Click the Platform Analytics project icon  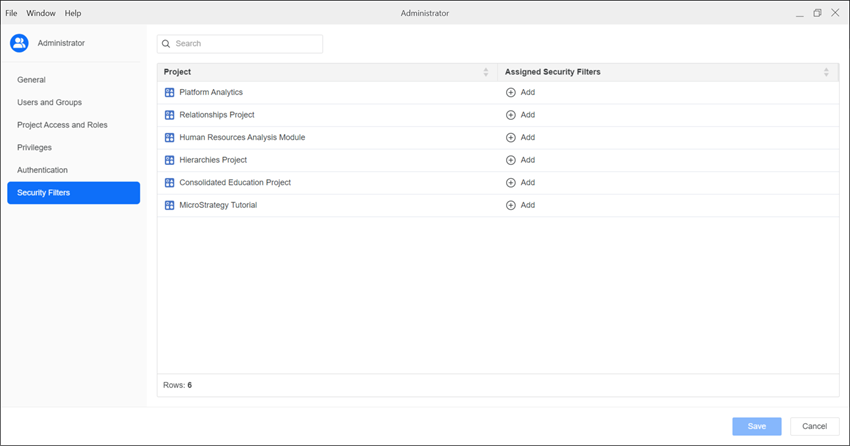(169, 93)
